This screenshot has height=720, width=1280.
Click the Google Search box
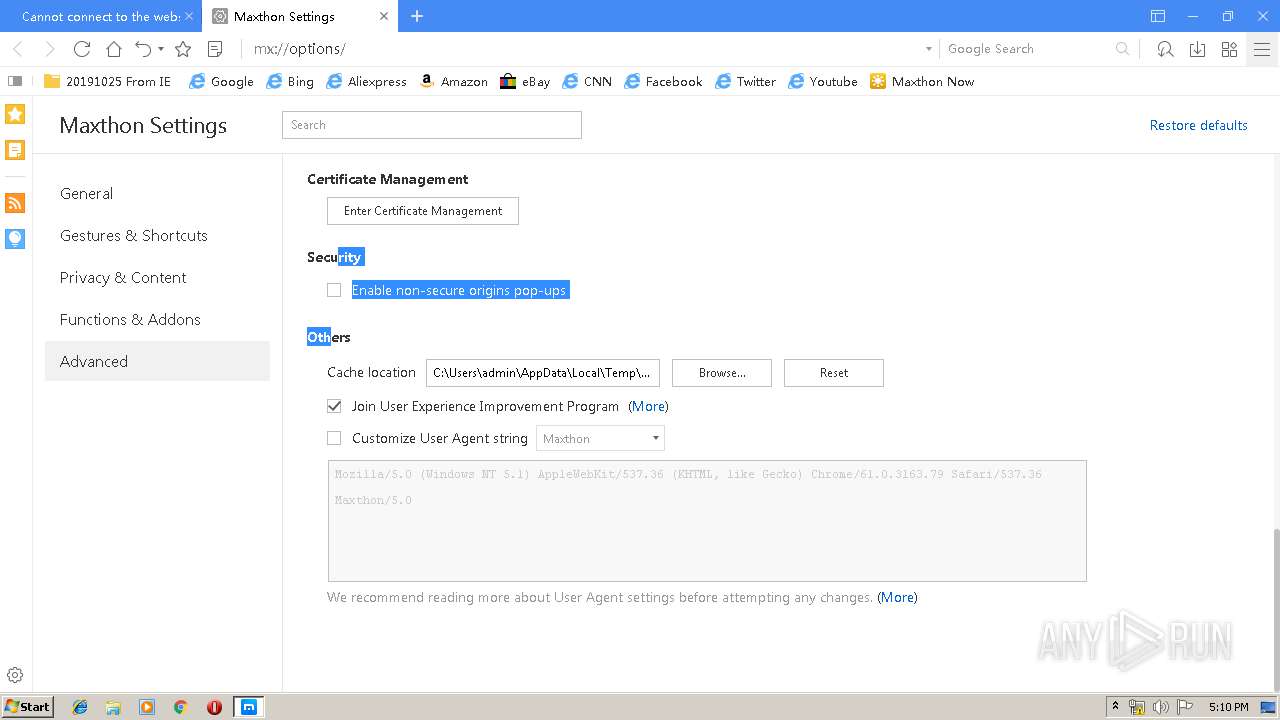tap(1028, 49)
